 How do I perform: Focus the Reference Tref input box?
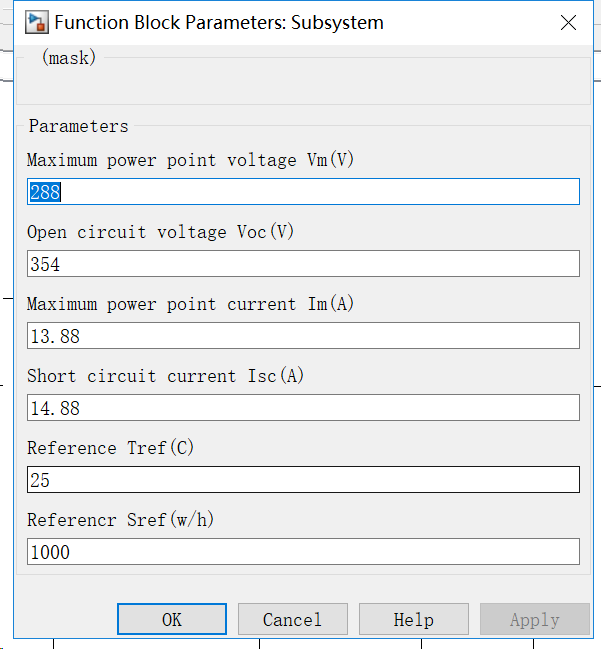click(x=303, y=480)
